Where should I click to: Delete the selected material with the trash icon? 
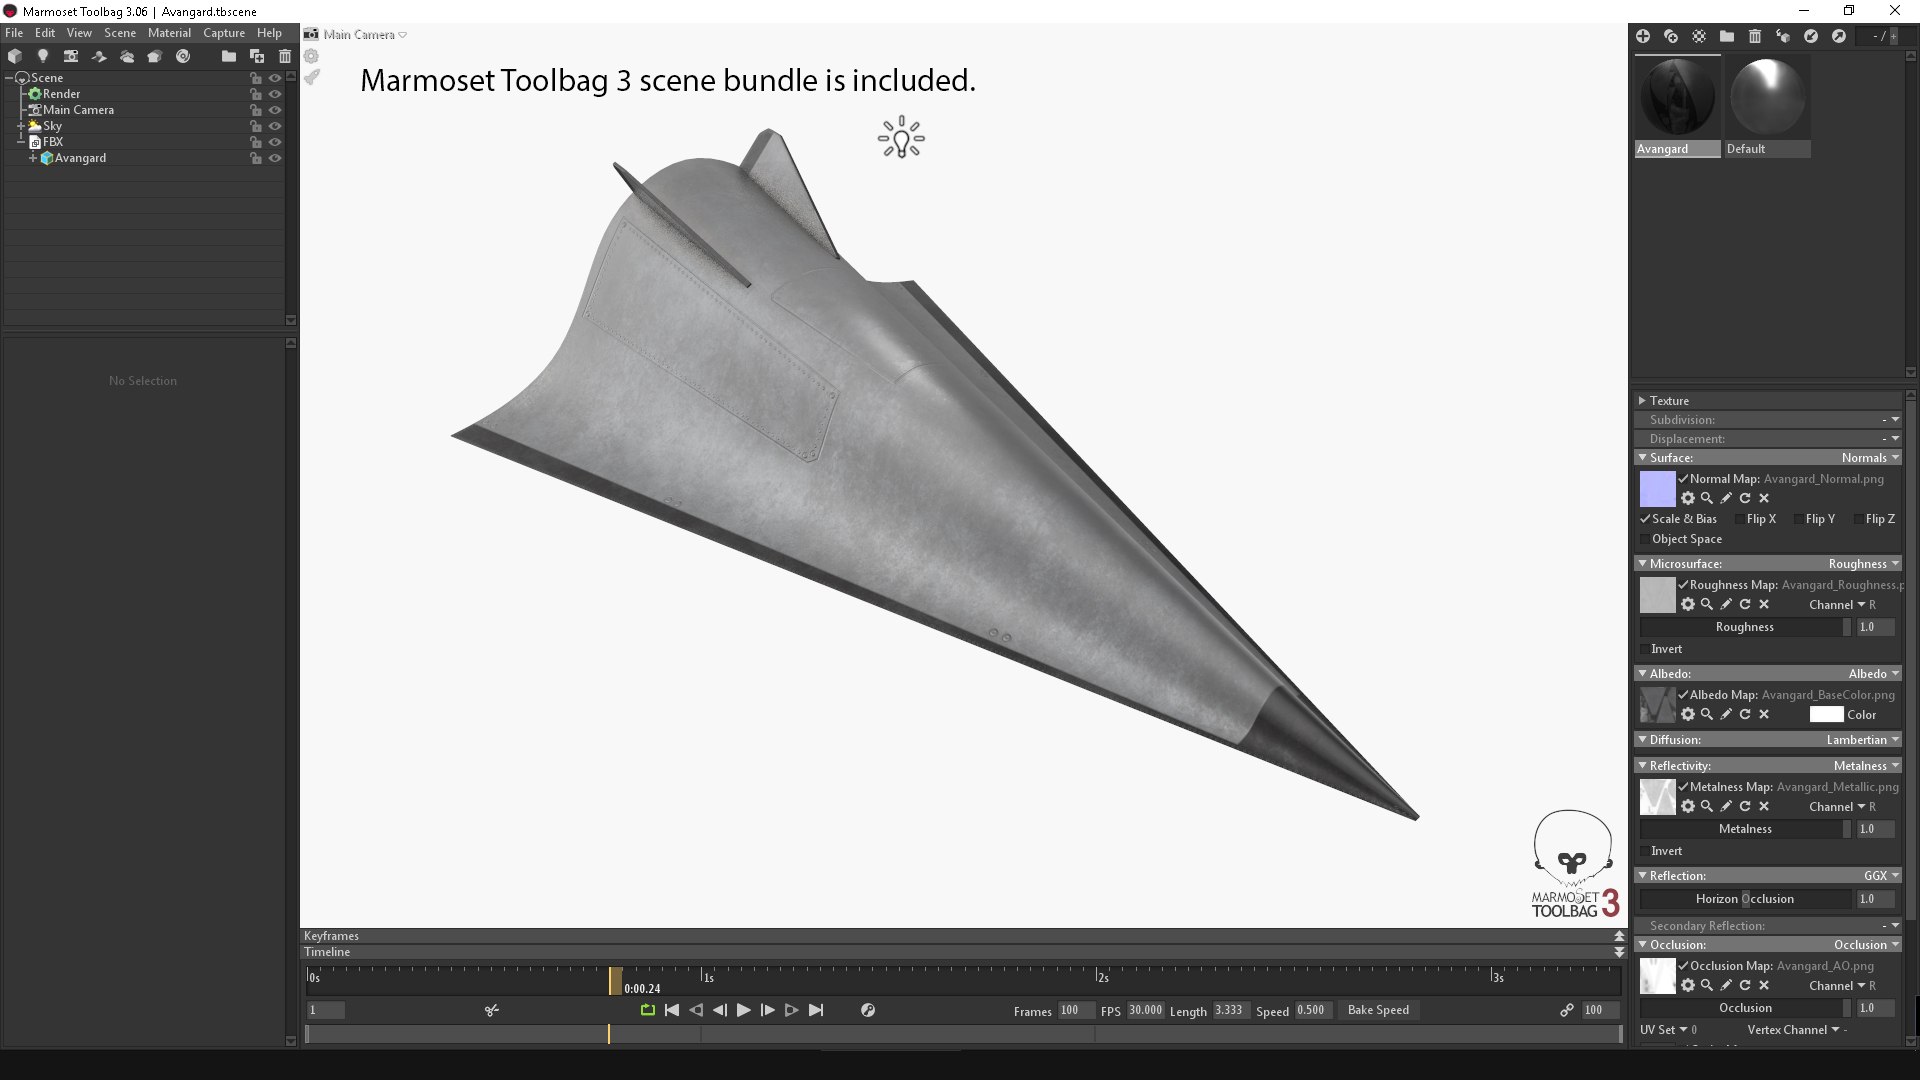click(1755, 36)
